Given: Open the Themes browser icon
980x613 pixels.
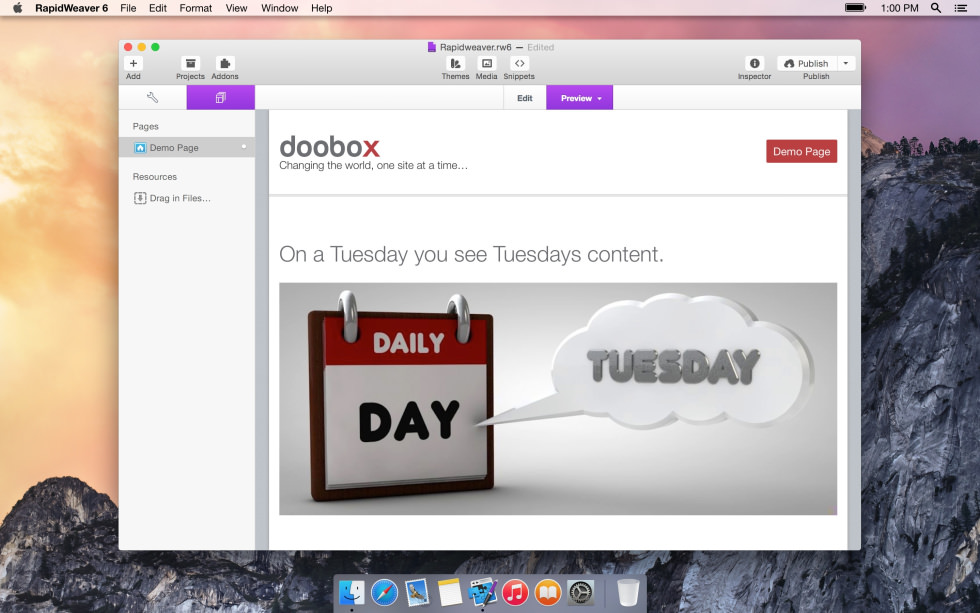Looking at the screenshot, I should pyautogui.click(x=455, y=63).
